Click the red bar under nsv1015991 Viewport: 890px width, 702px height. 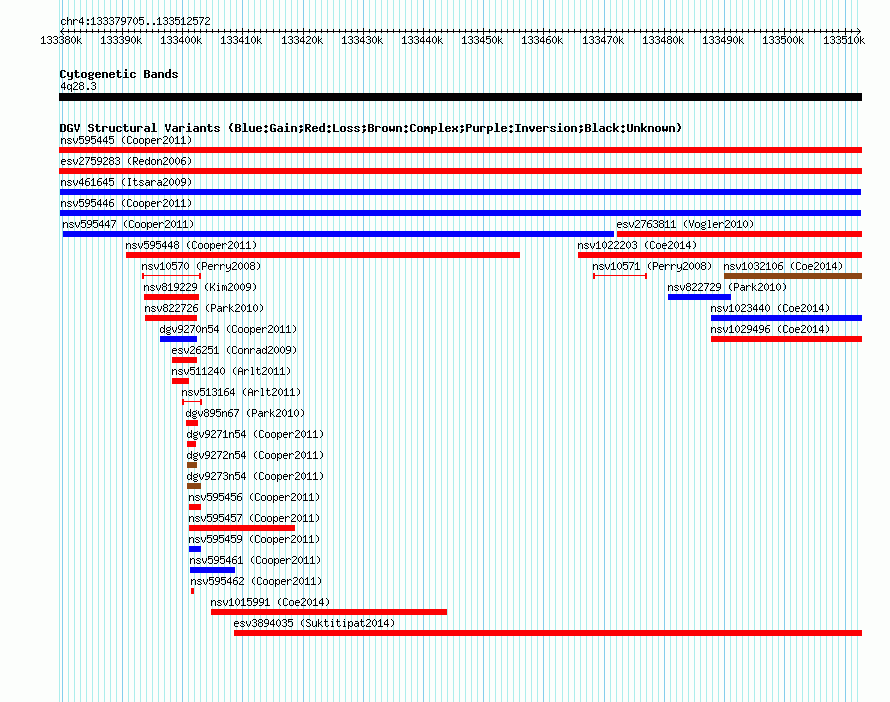tap(329, 612)
